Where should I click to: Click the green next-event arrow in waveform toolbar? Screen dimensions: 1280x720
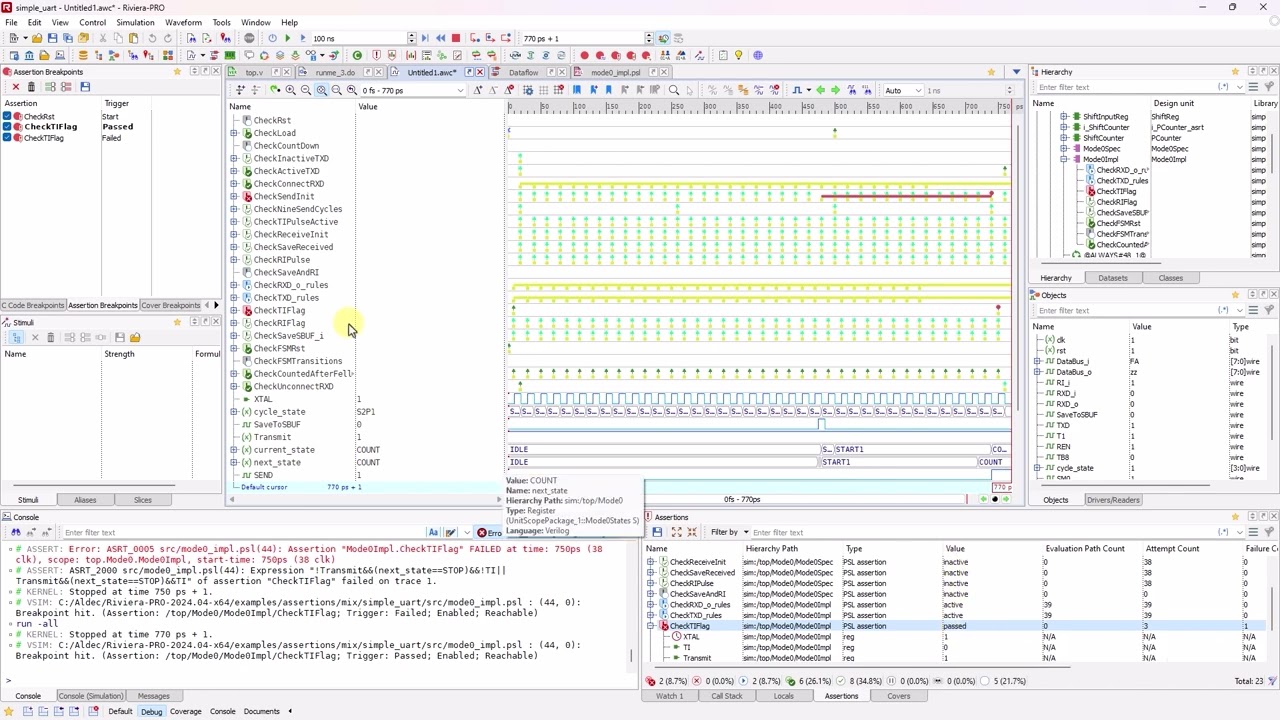point(836,90)
